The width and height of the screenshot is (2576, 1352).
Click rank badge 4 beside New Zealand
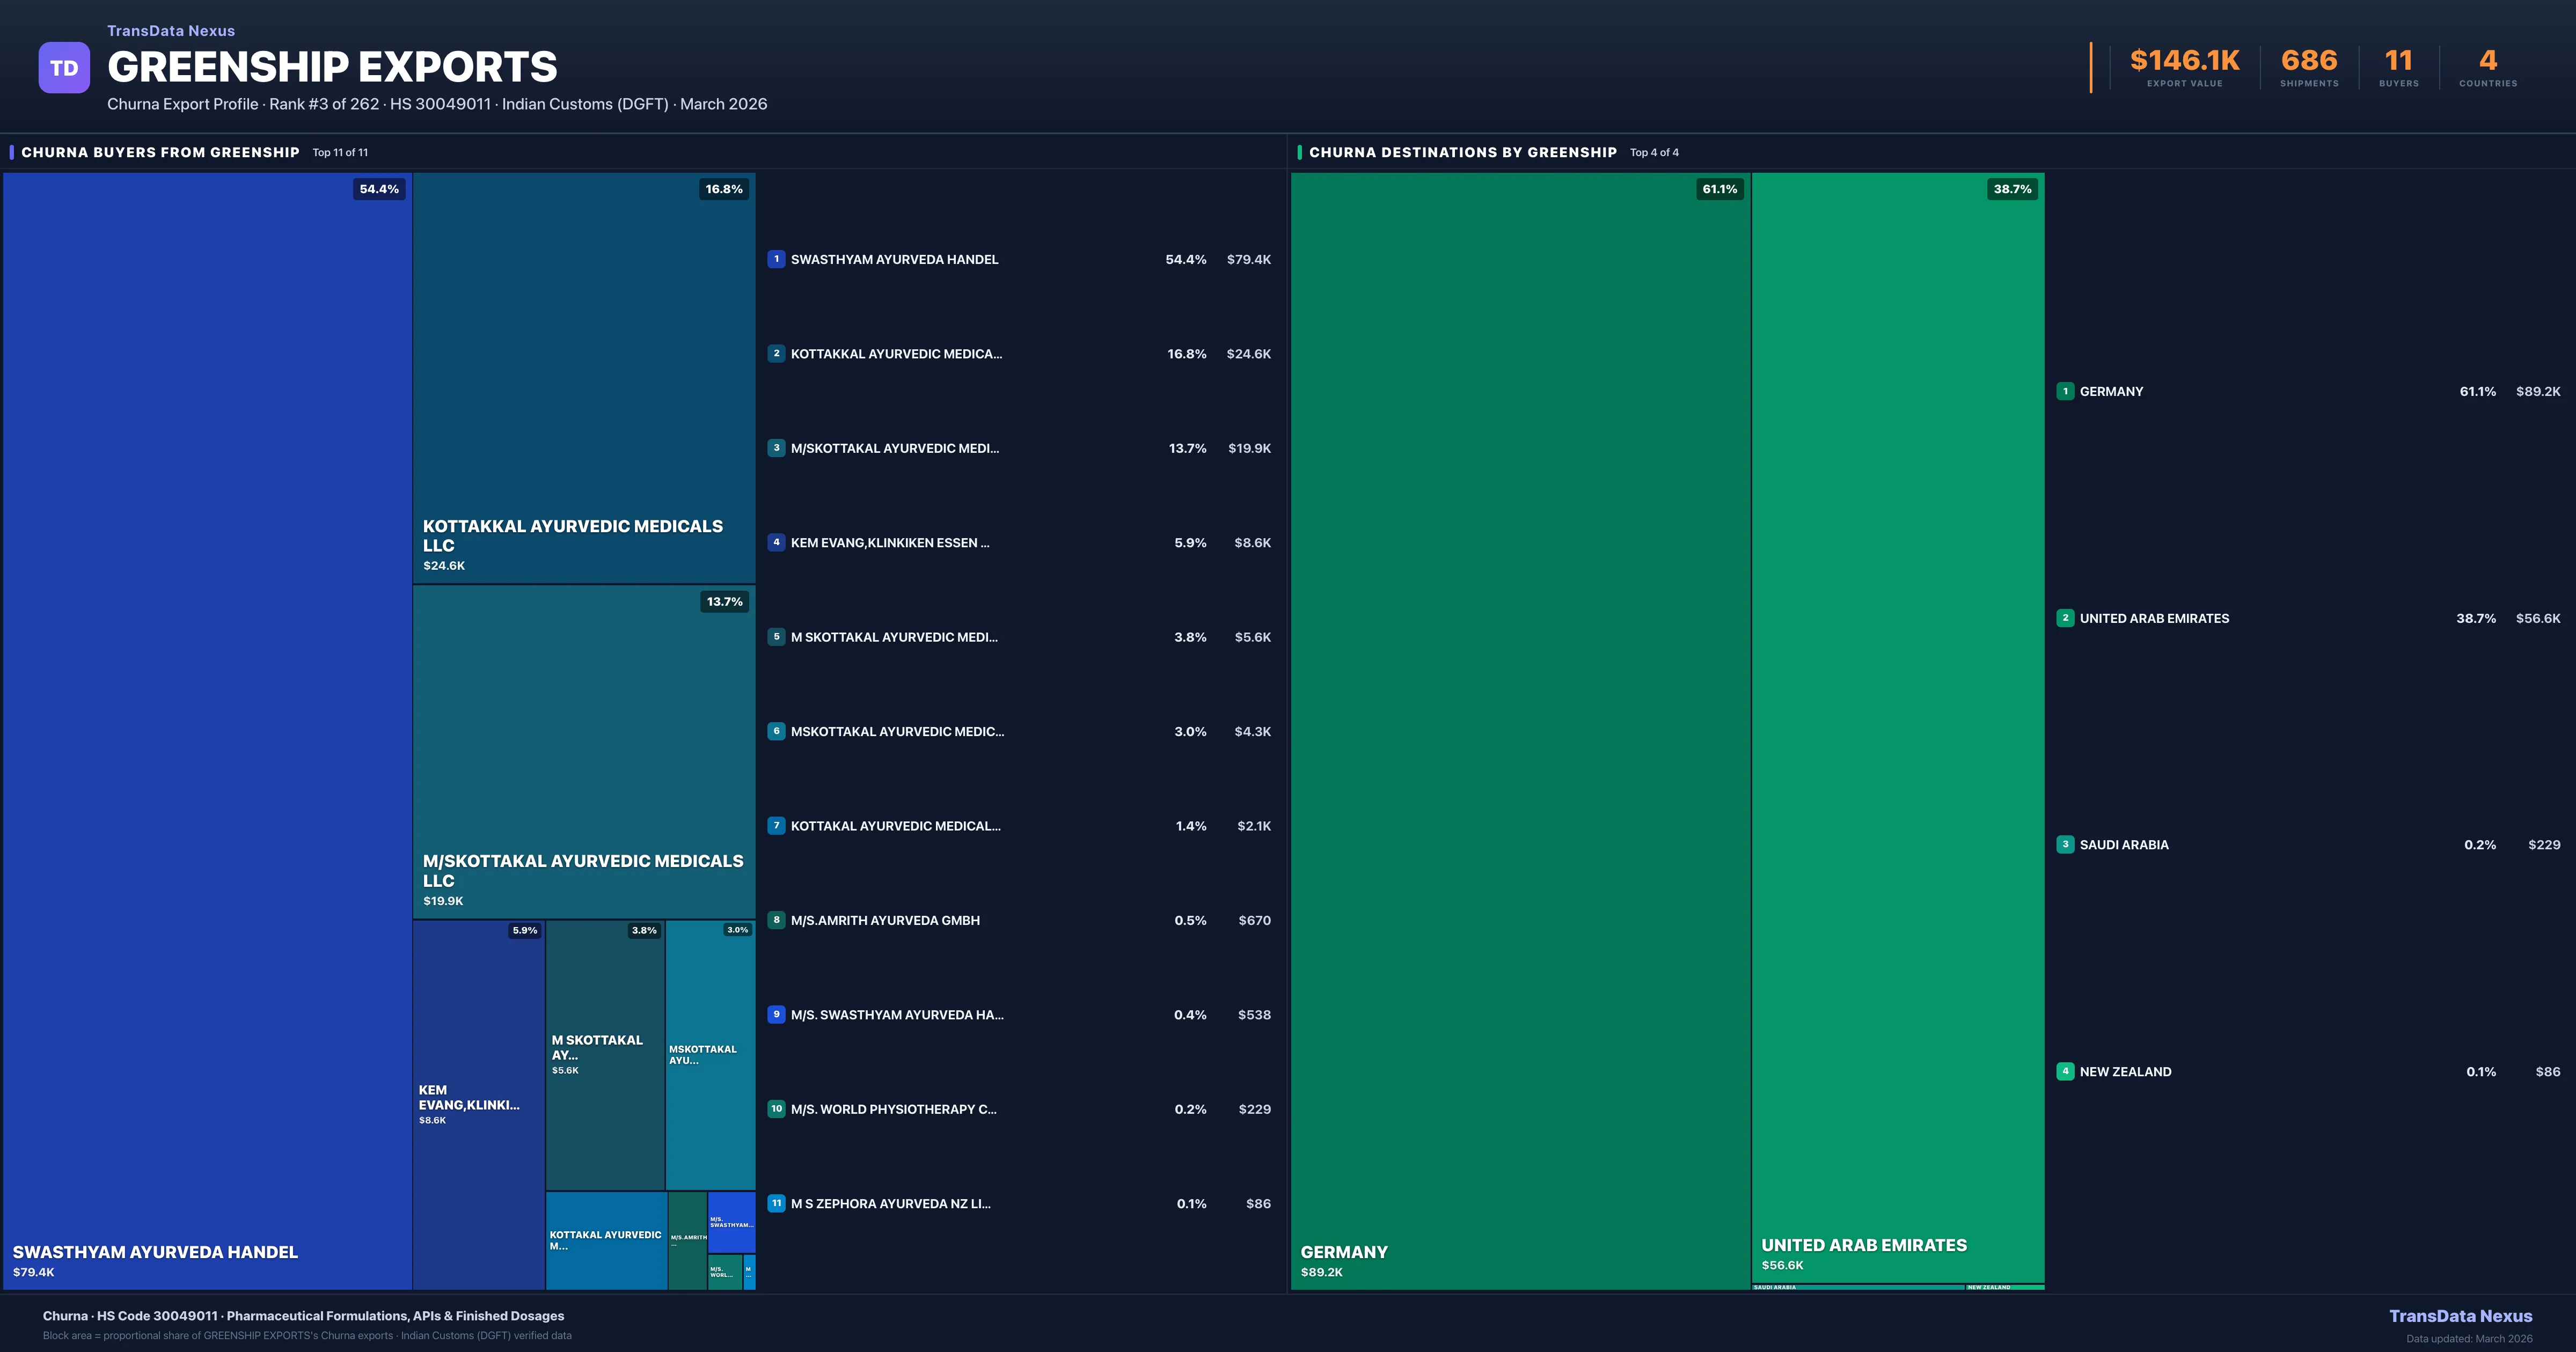point(2065,1071)
